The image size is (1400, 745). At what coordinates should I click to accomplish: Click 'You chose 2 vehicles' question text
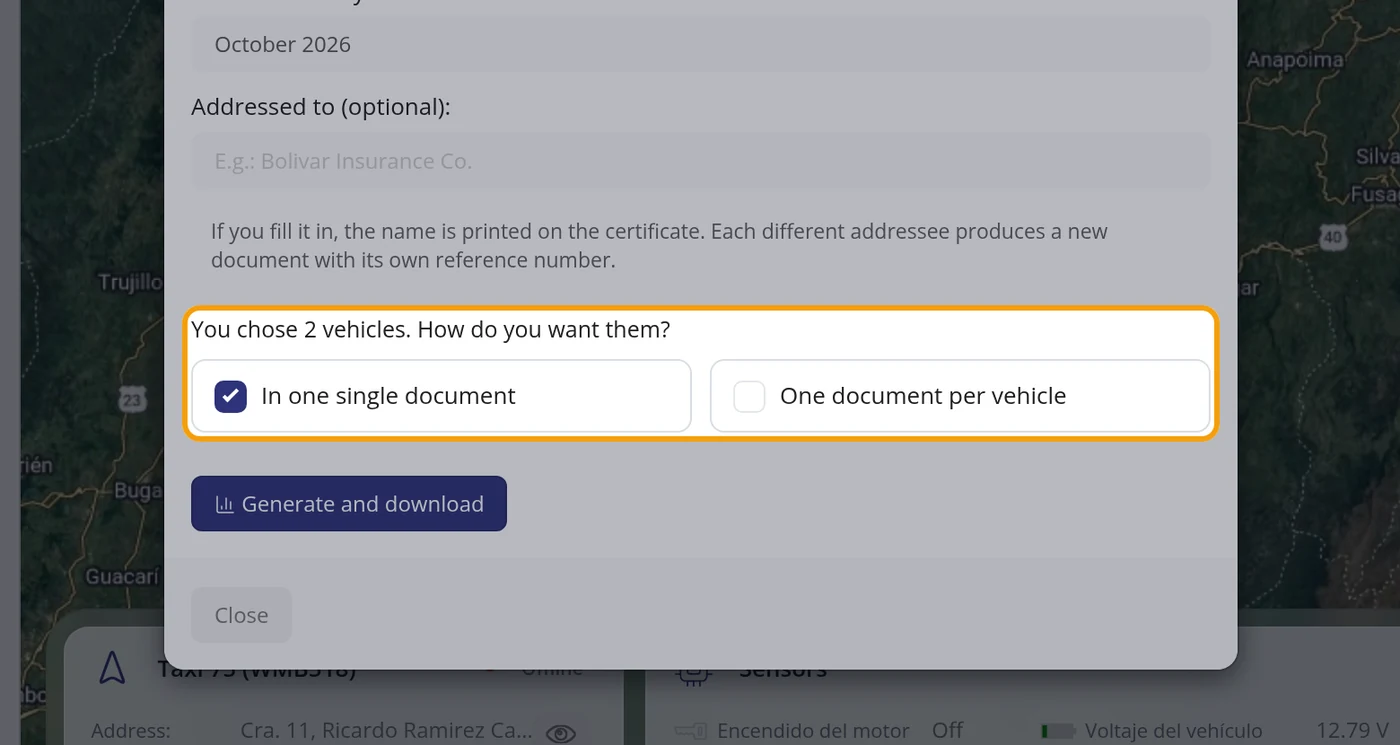pyautogui.click(x=430, y=329)
